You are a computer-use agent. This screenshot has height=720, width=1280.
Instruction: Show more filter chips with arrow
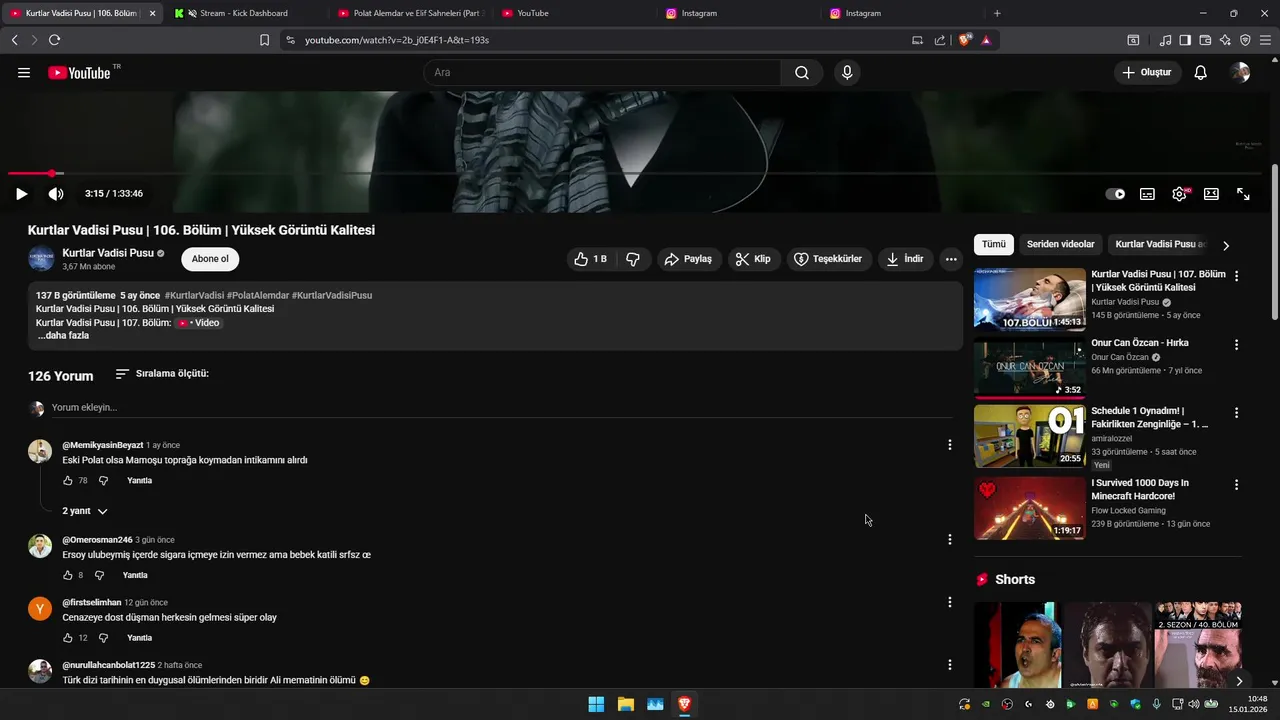coord(1226,245)
